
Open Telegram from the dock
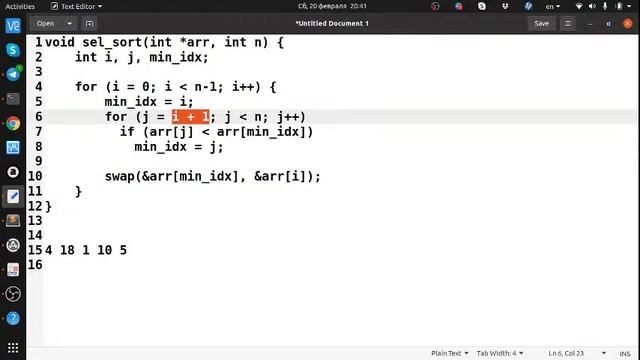pyautogui.click(x=13, y=74)
